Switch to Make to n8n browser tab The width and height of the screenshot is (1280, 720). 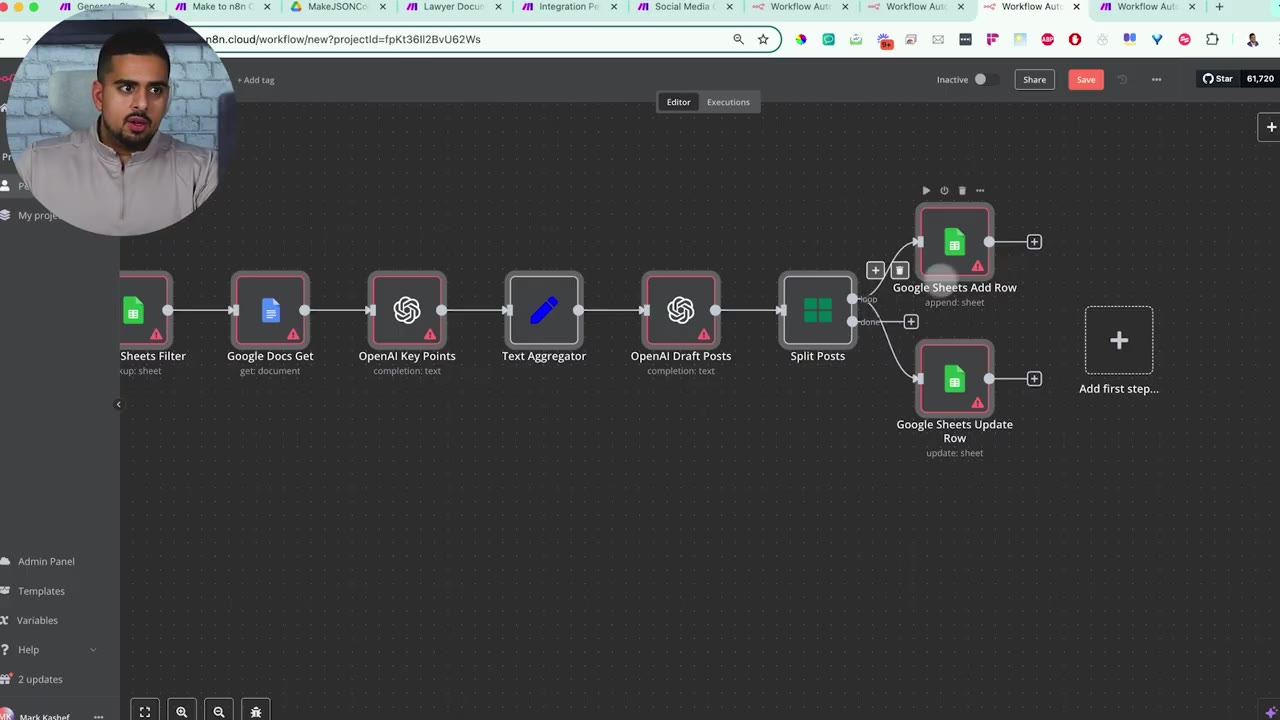pos(221,7)
